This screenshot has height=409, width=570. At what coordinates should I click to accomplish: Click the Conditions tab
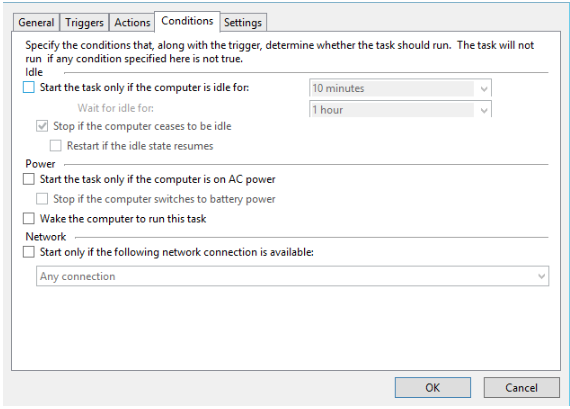click(x=187, y=21)
